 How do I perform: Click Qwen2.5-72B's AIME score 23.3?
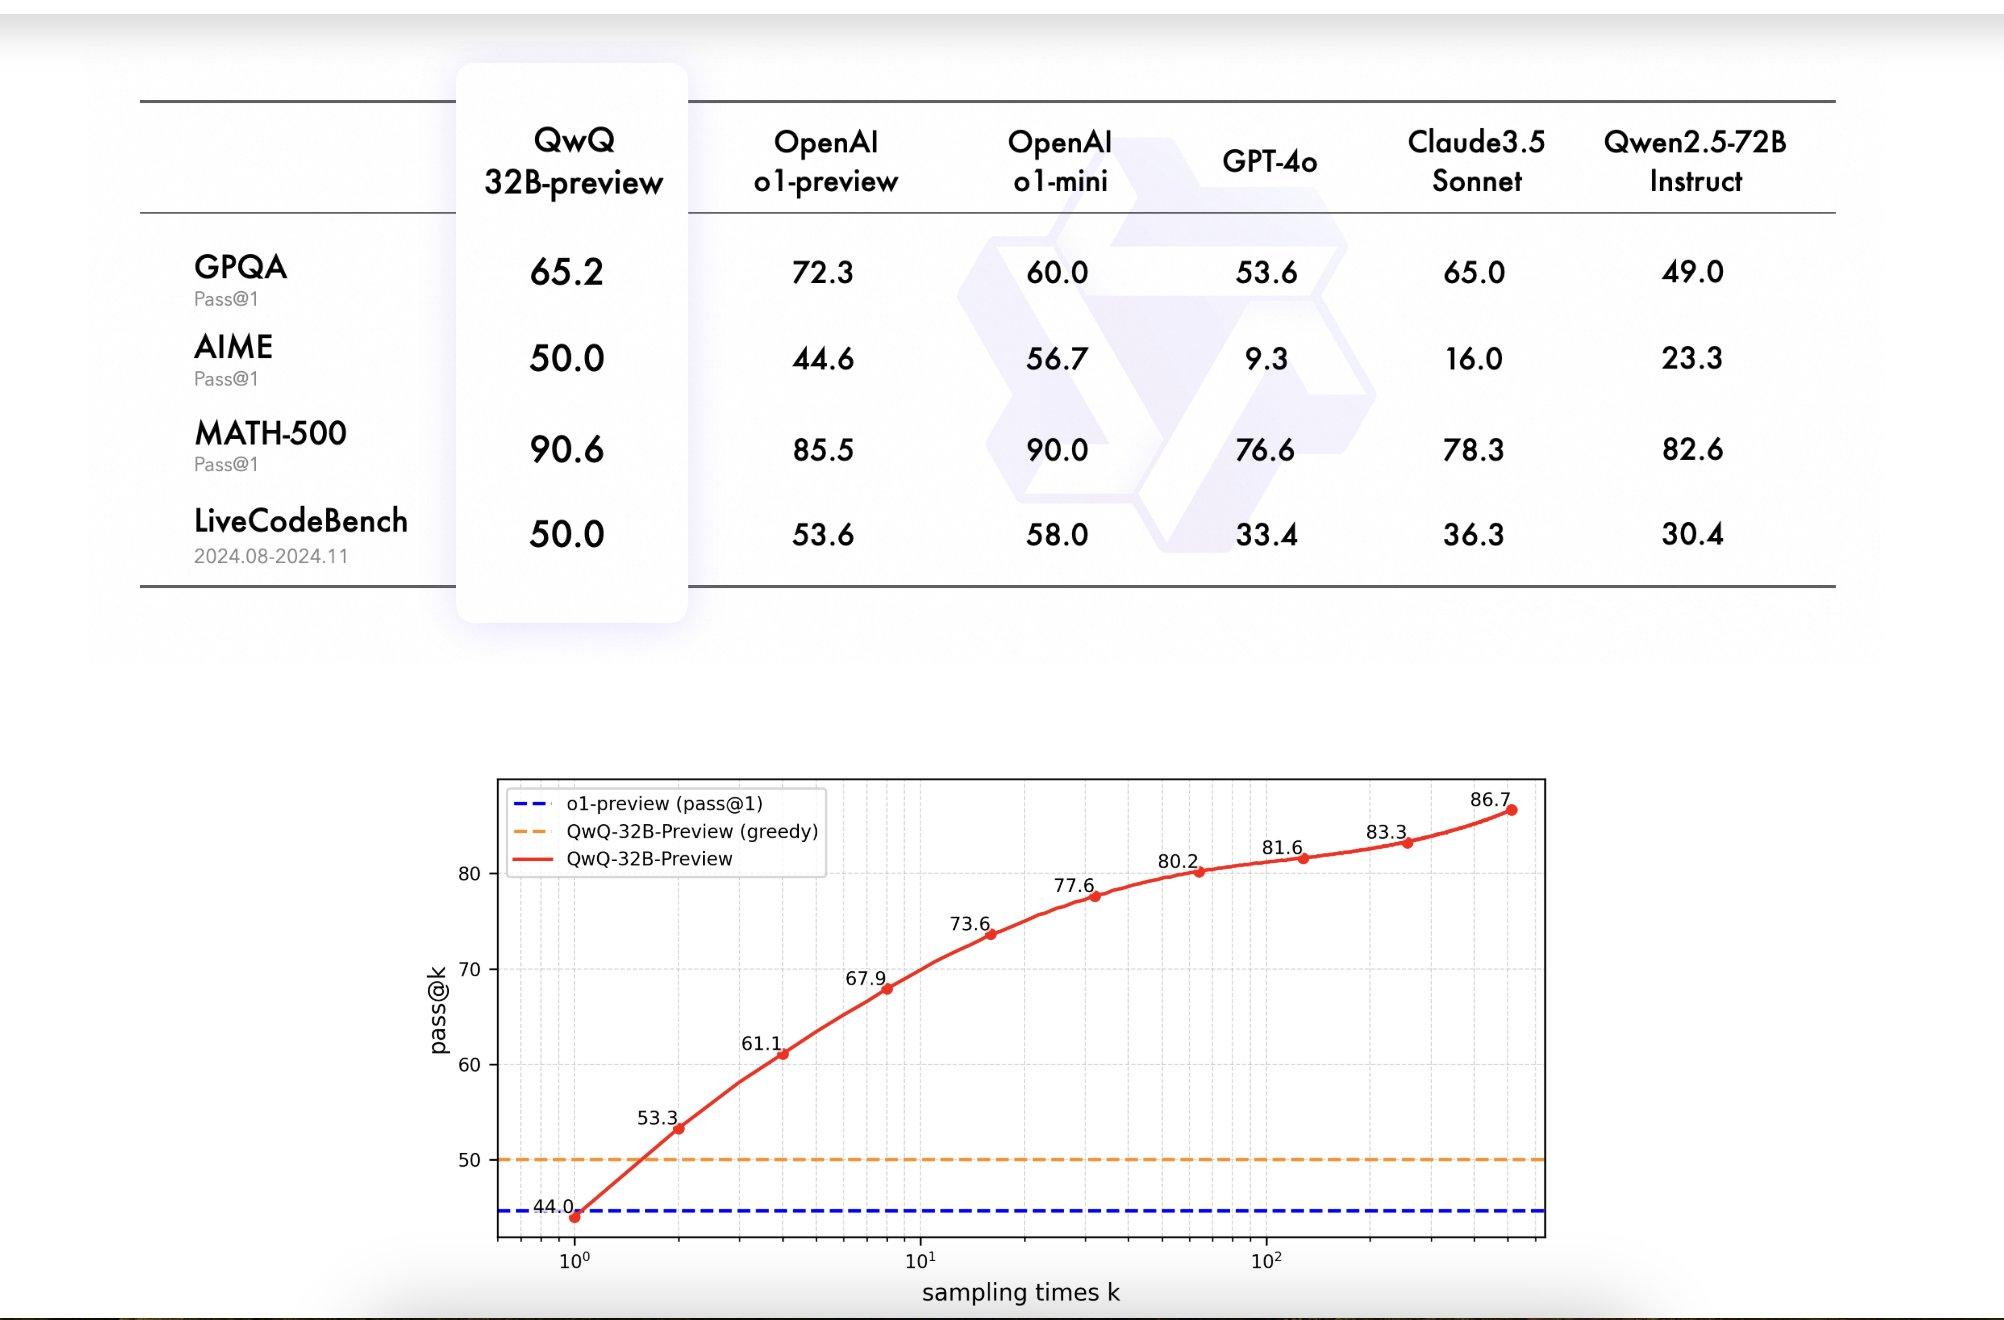[1692, 357]
